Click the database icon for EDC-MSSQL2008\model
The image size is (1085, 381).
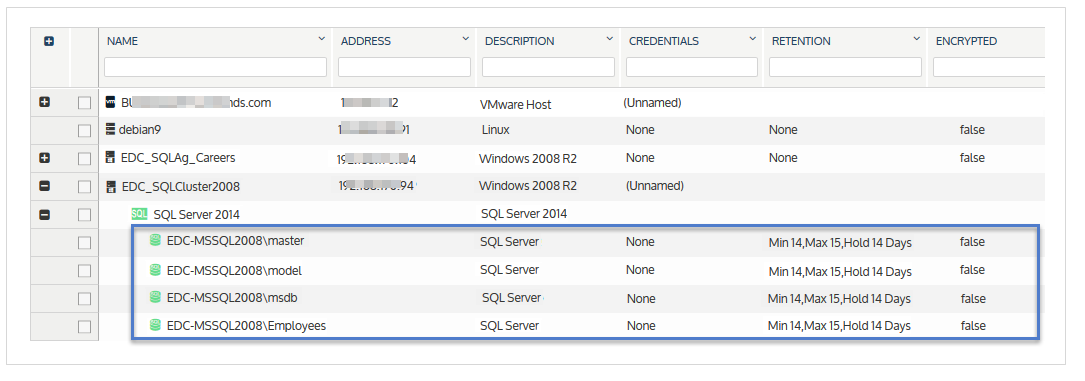click(156, 269)
